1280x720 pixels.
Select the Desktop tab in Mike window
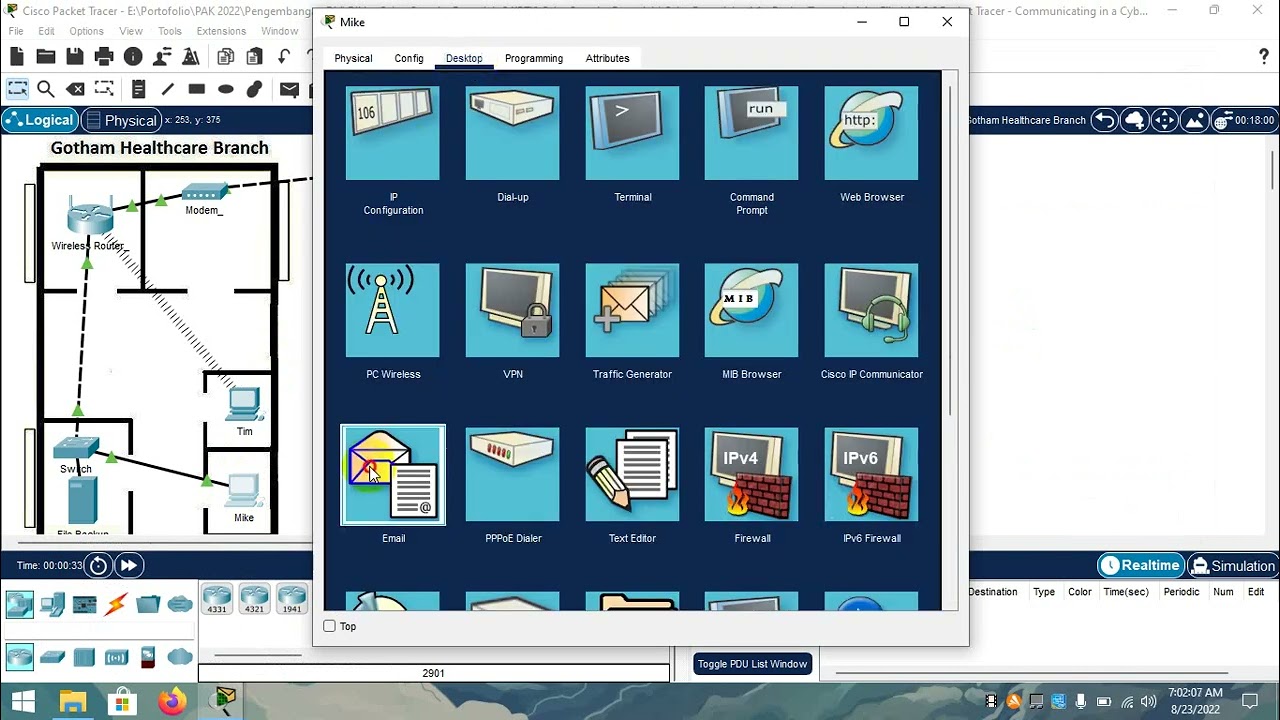pos(464,58)
